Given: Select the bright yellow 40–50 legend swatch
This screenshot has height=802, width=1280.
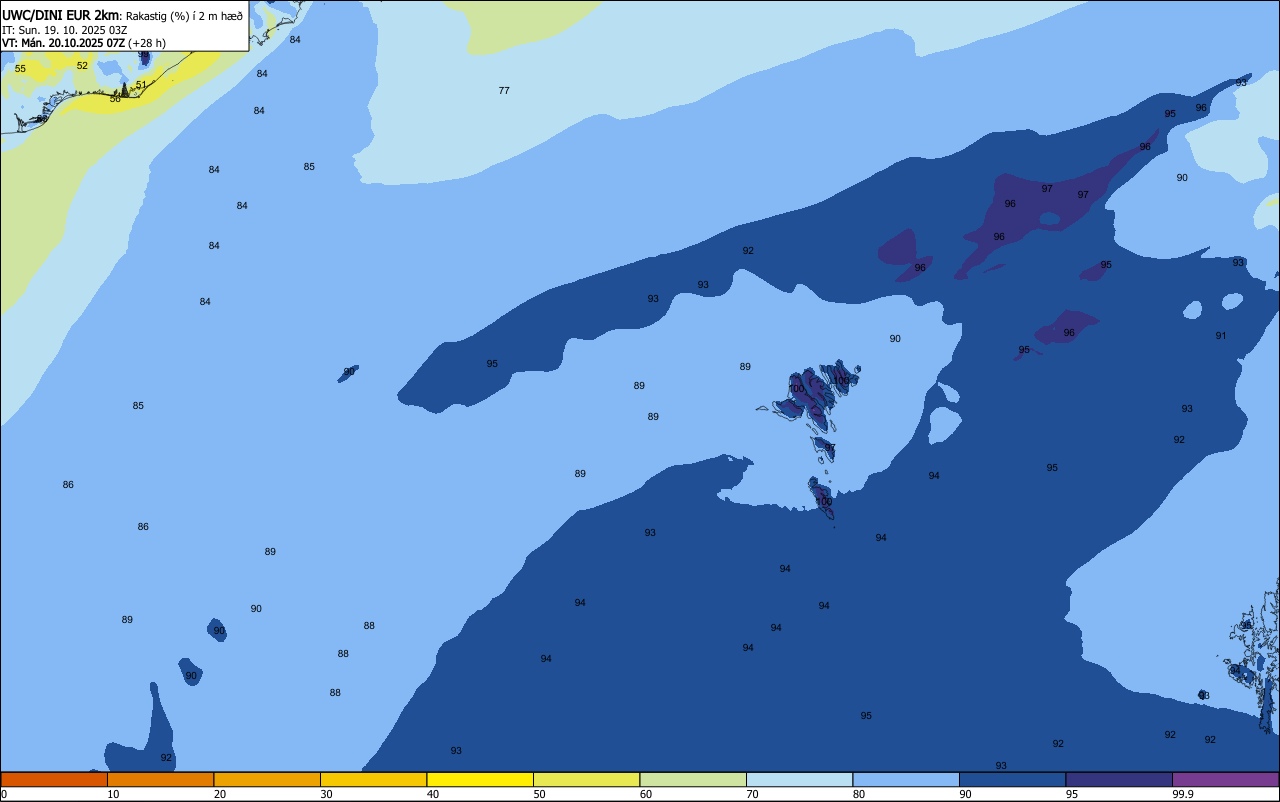Looking at the screenshot, I should [x=480, y=779].
